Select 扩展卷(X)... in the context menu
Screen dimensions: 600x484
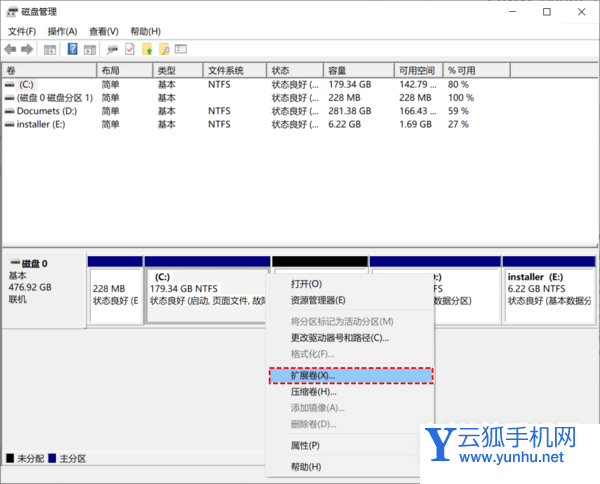(x=351, y=376)
